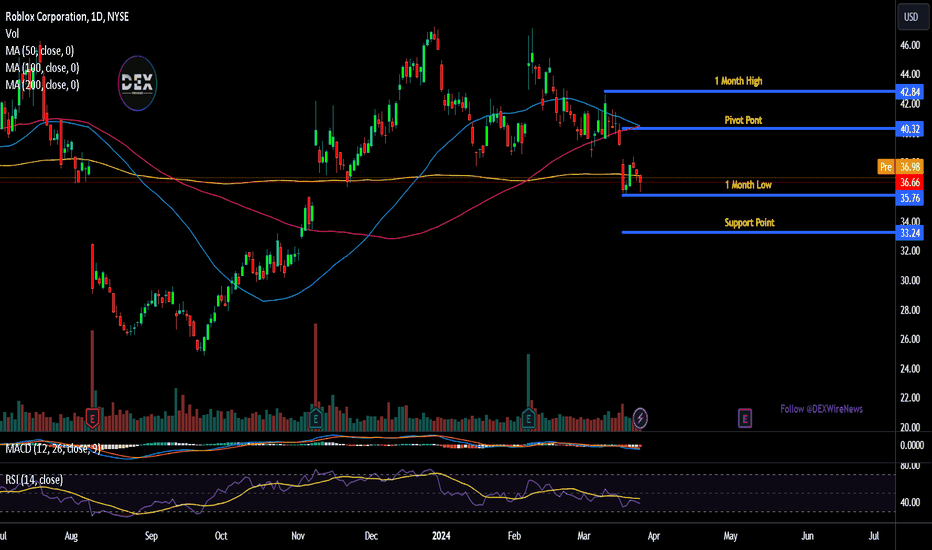The width and height of the screenshot is (932, 550).
Task: Select the '1 Month High' annotation text
Action: pos(738,81)
